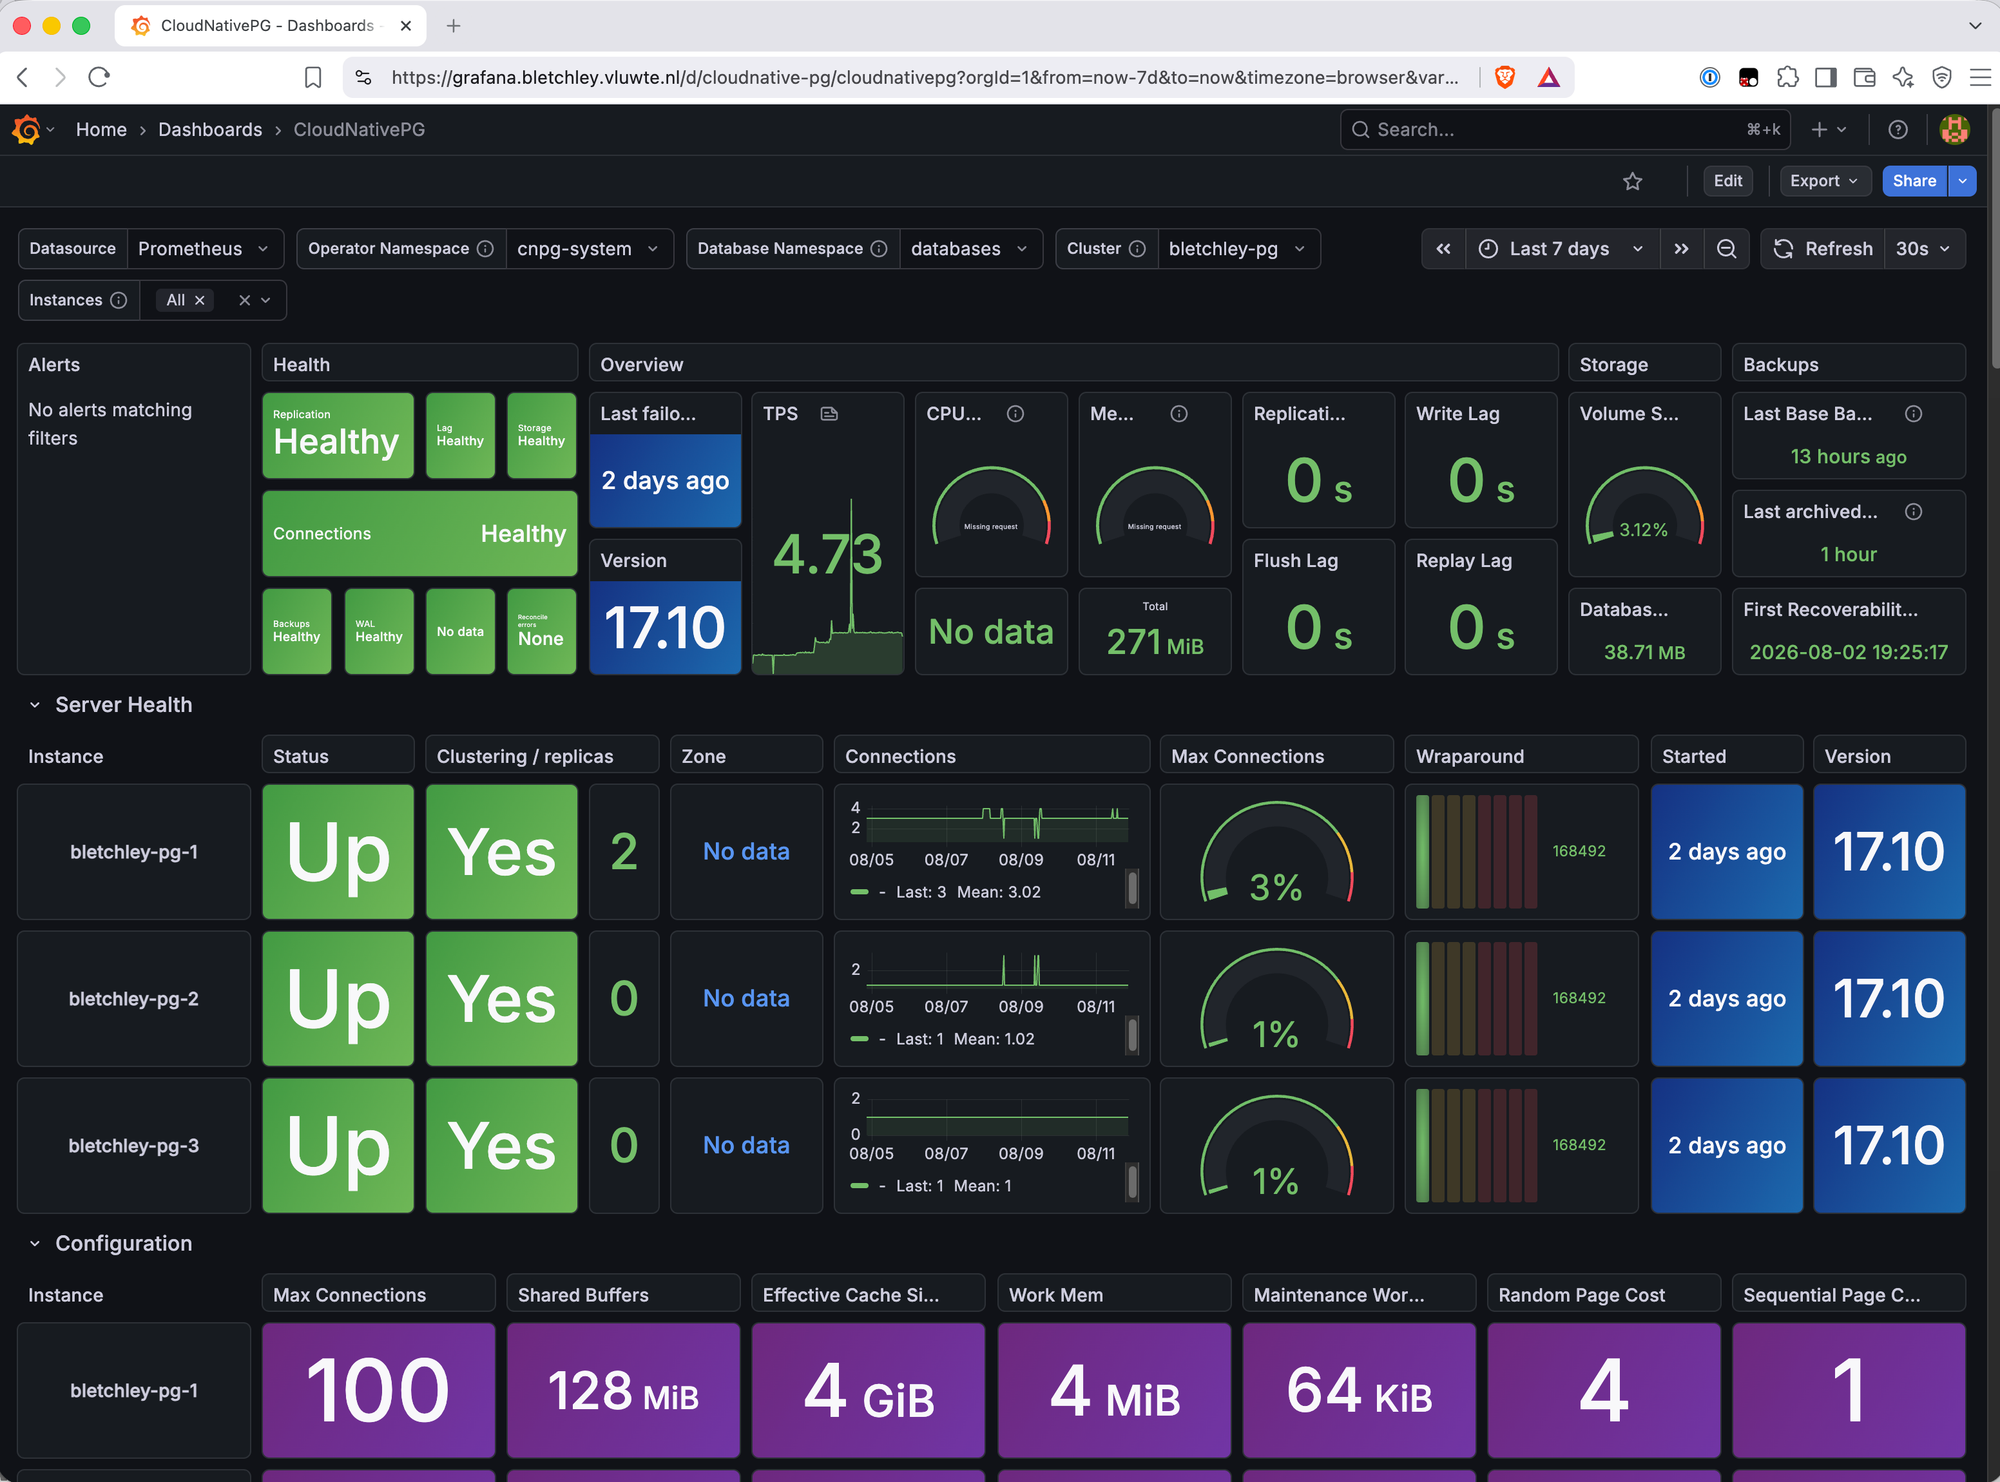Click the Connections Healthy status tile

[420, 534]
